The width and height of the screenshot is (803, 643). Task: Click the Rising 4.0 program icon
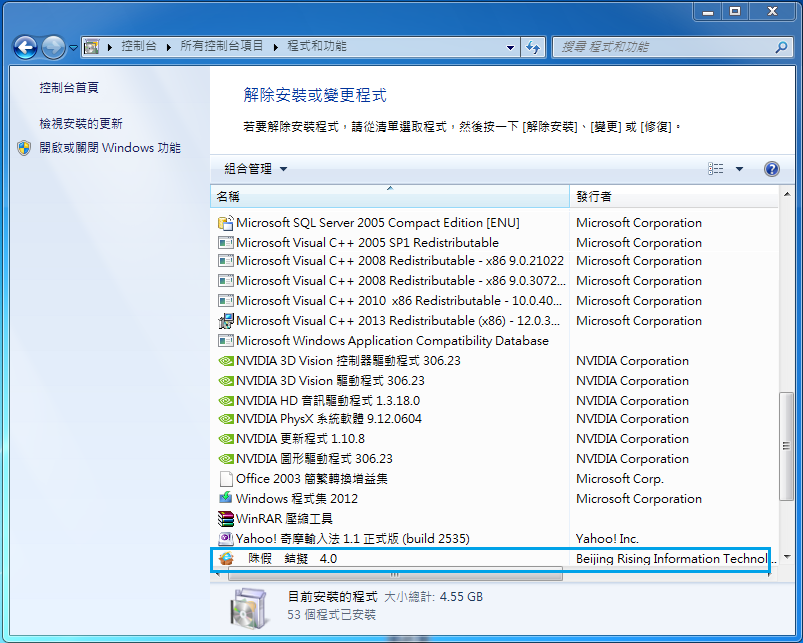pyautogui.click(x=226, y=559)
